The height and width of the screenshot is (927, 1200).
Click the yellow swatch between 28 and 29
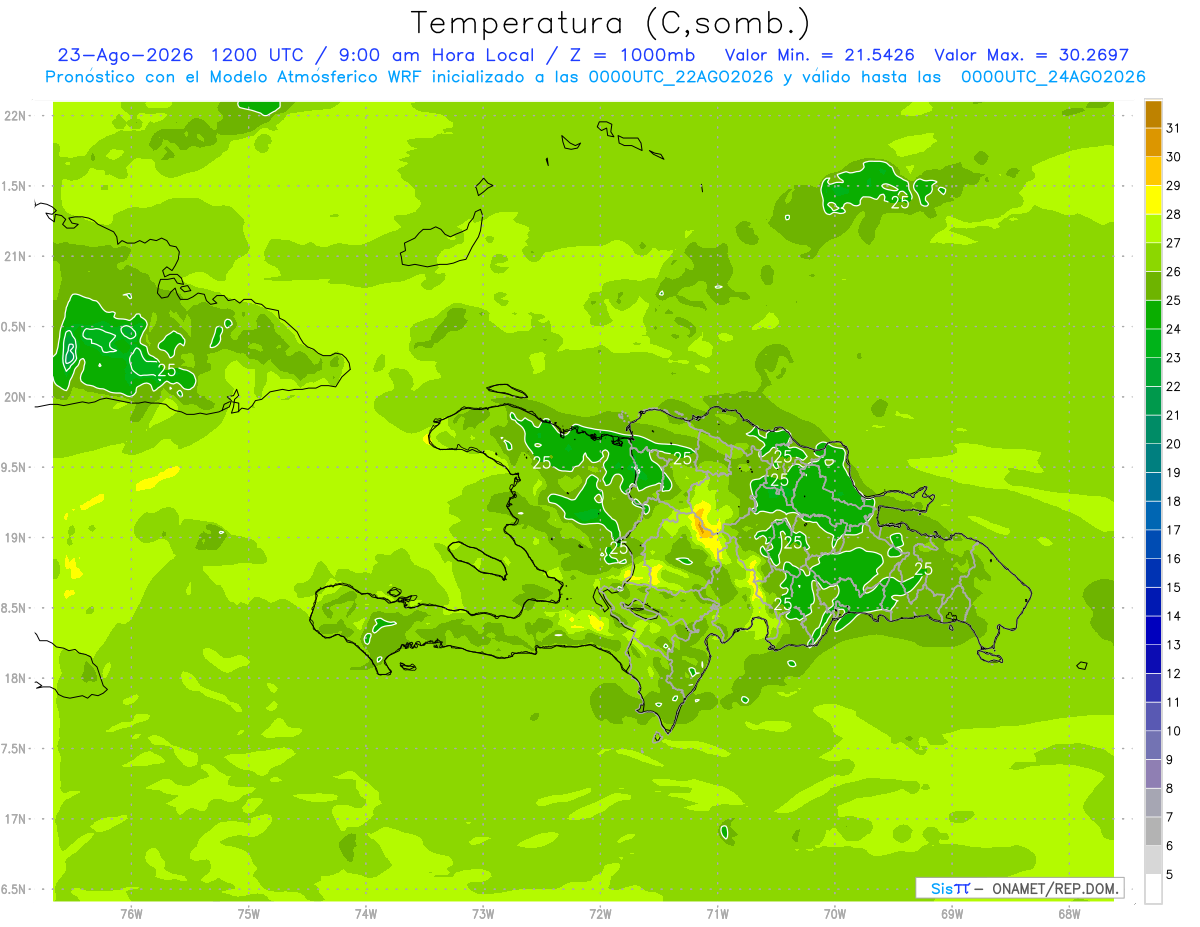tap(1153, 200)
